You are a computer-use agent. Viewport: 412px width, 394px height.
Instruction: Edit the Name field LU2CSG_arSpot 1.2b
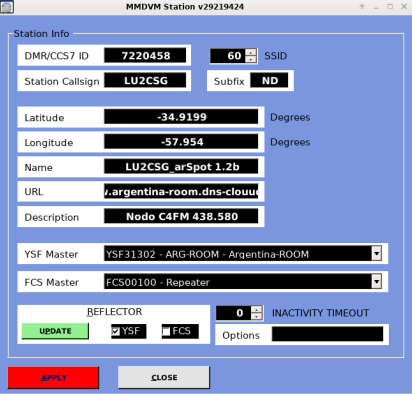click(181, 167)
